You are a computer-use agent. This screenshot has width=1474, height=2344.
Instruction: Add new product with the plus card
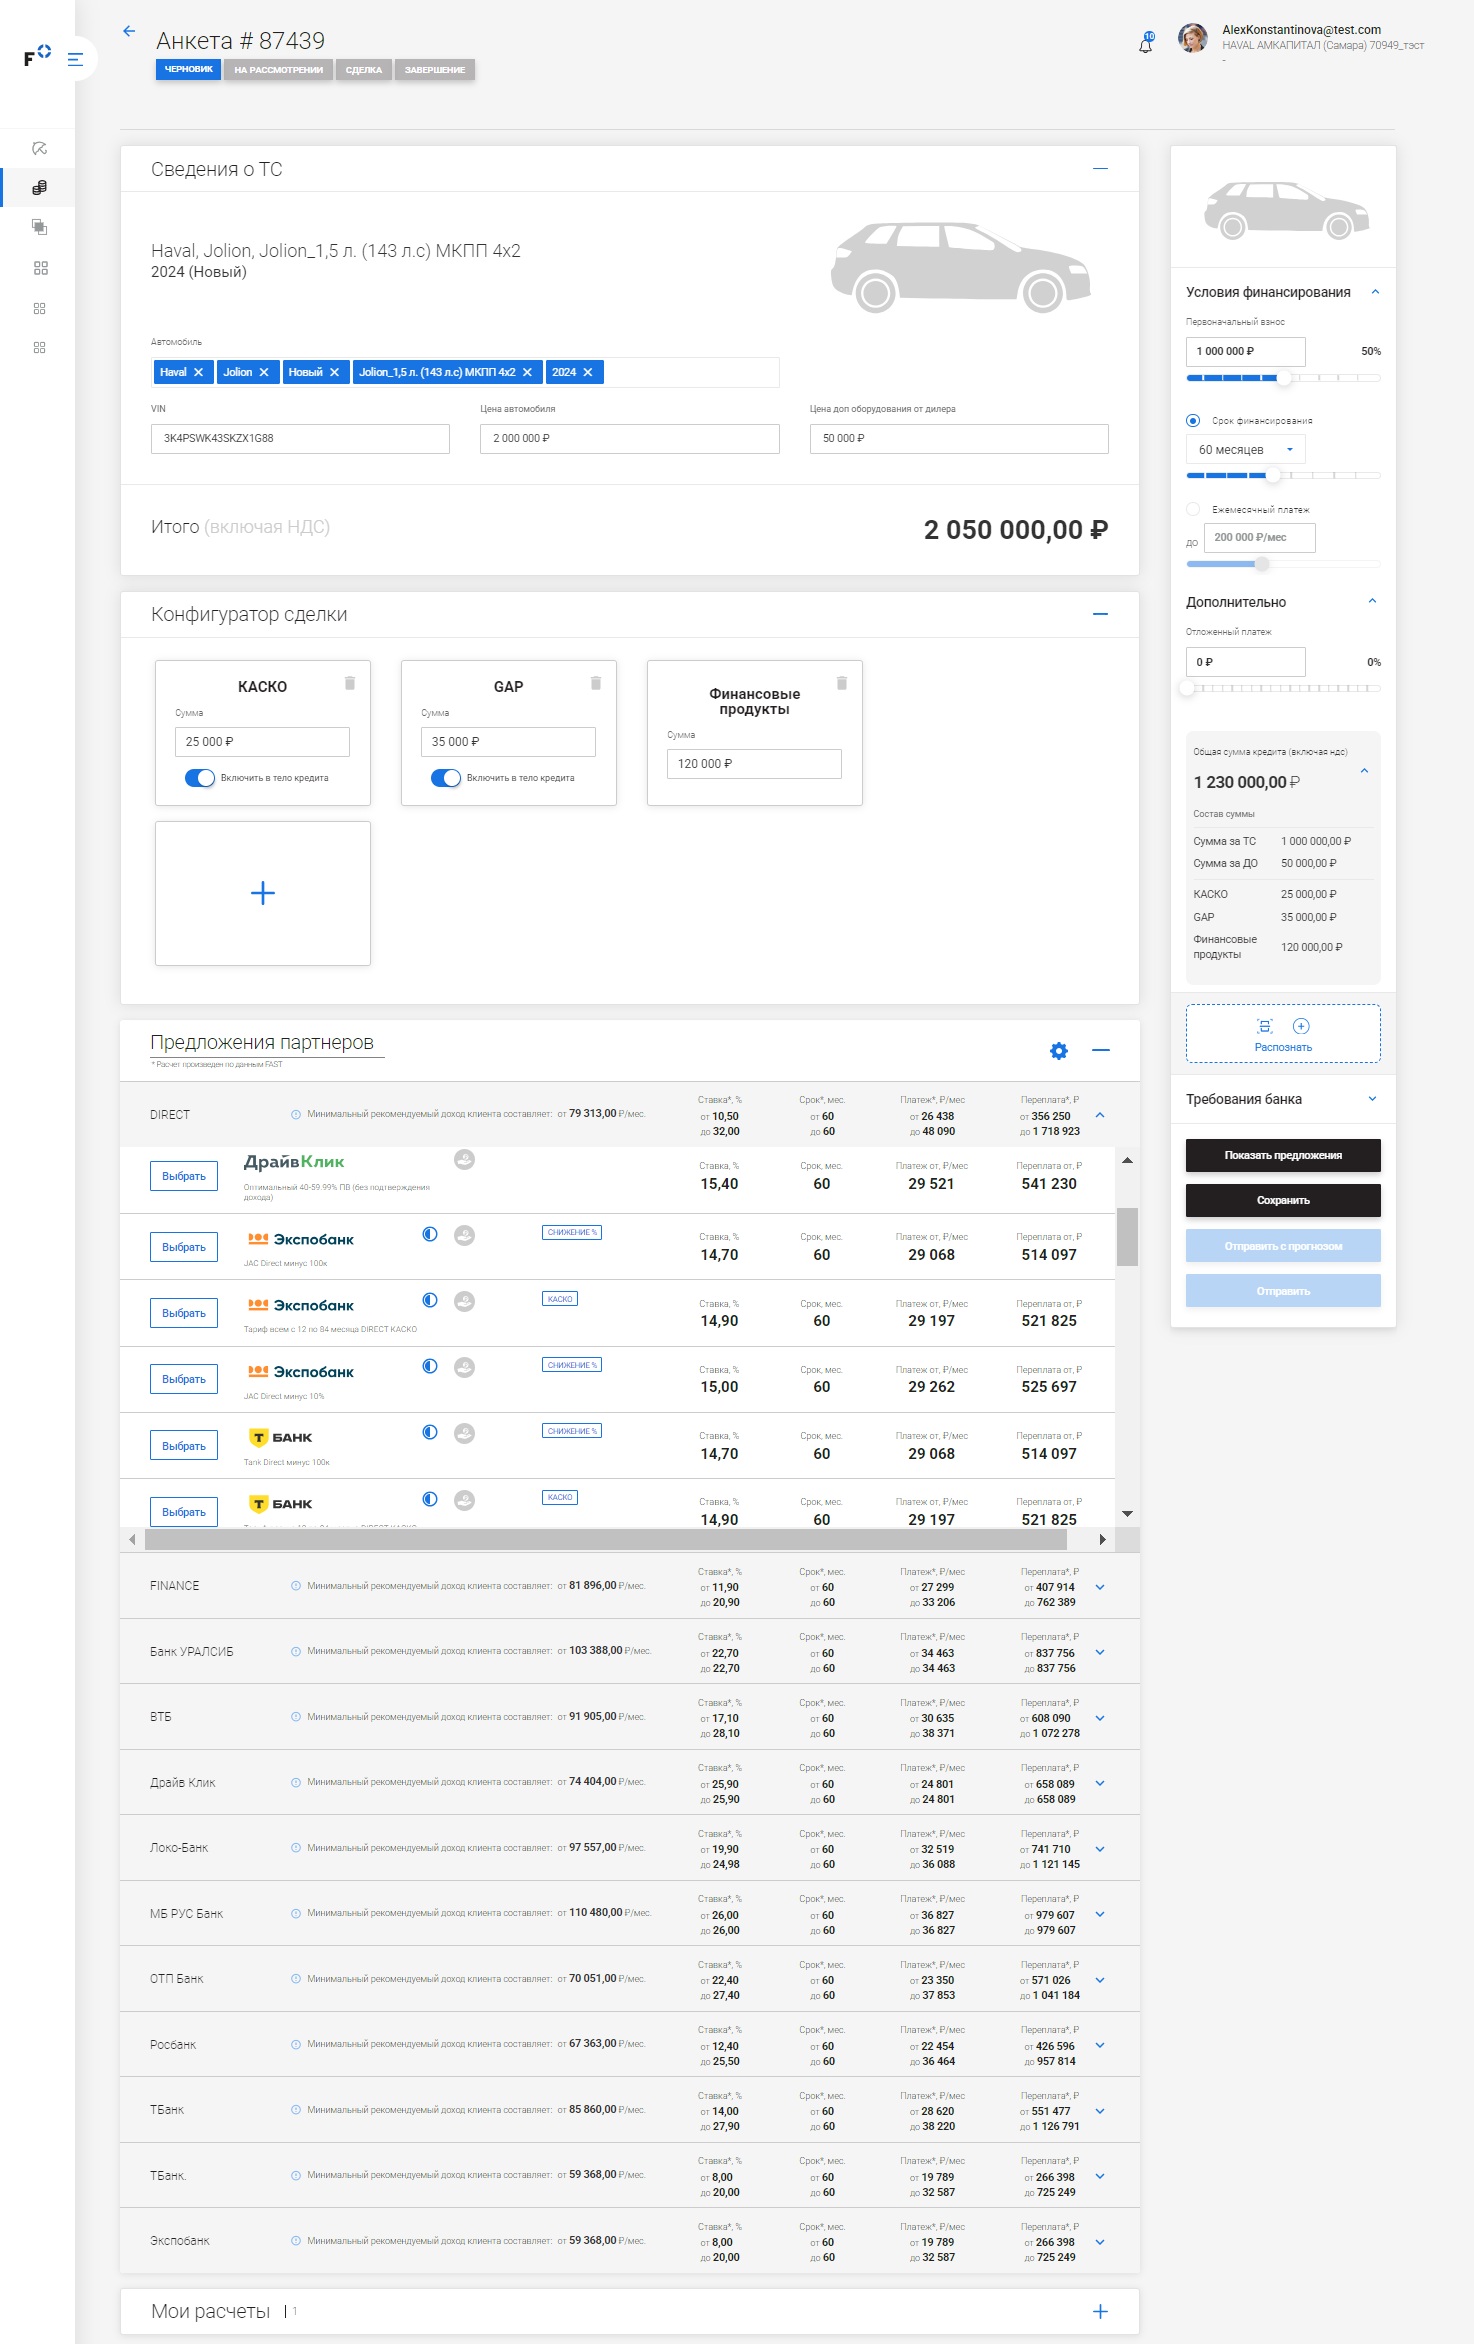(263, 893)
